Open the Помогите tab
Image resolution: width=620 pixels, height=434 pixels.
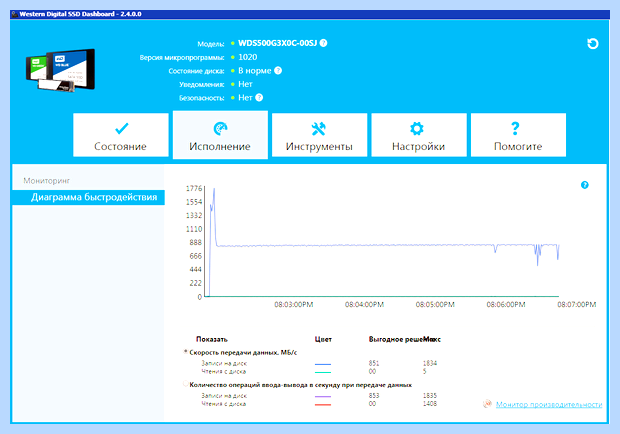[518, 135]
